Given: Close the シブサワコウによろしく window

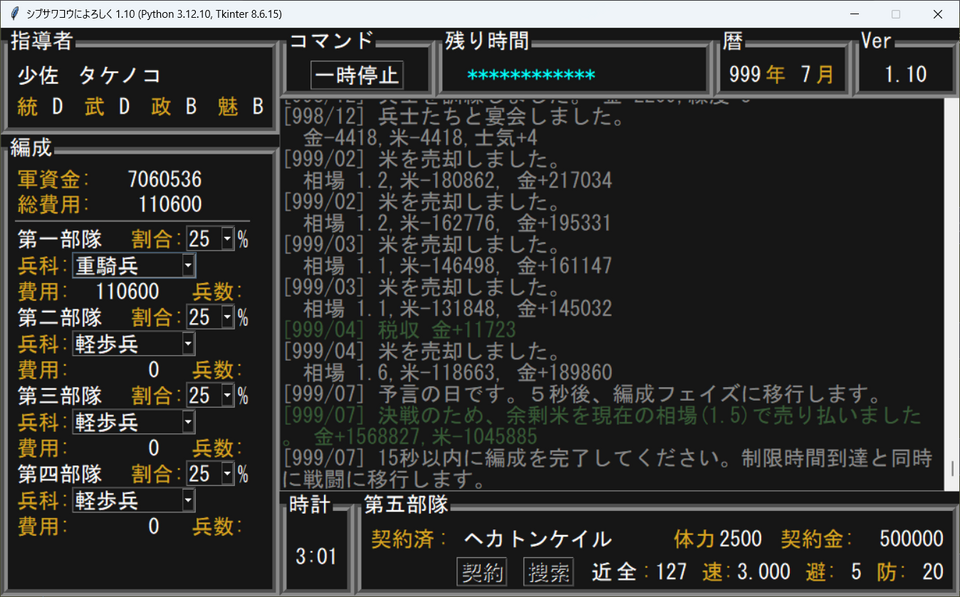Looking at the screenshot, I should [937, 14].
